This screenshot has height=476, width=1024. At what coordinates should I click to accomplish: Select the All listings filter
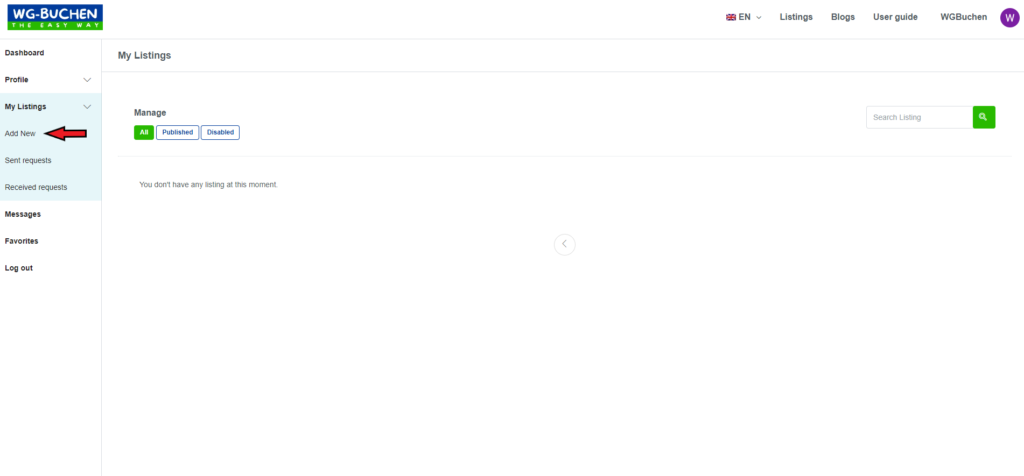pyautogui.click(x=144, y=133)
